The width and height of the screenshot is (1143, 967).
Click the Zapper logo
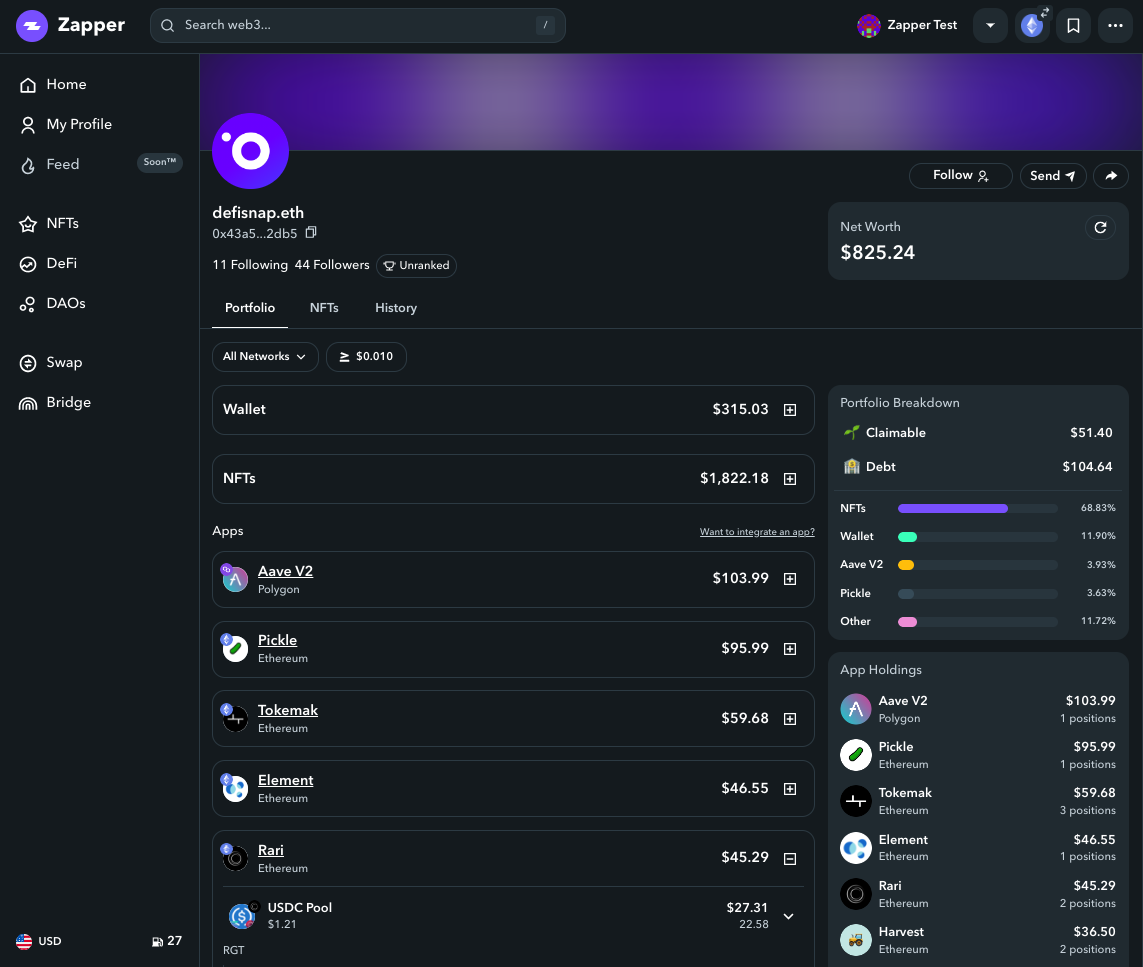71,26
